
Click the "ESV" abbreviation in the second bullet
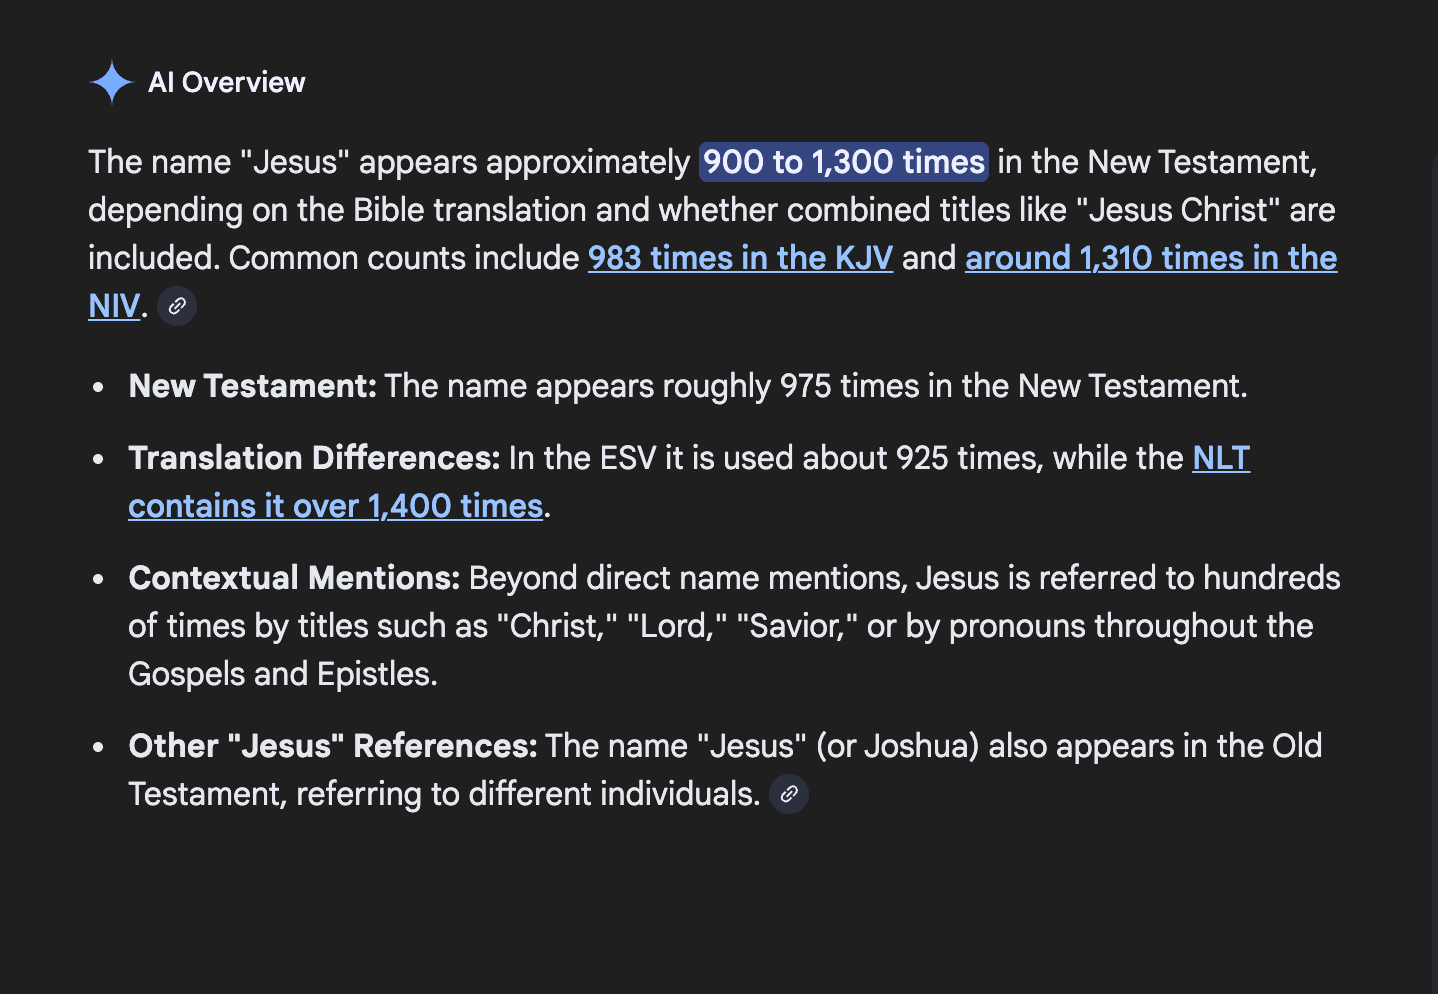pos(627,458)
